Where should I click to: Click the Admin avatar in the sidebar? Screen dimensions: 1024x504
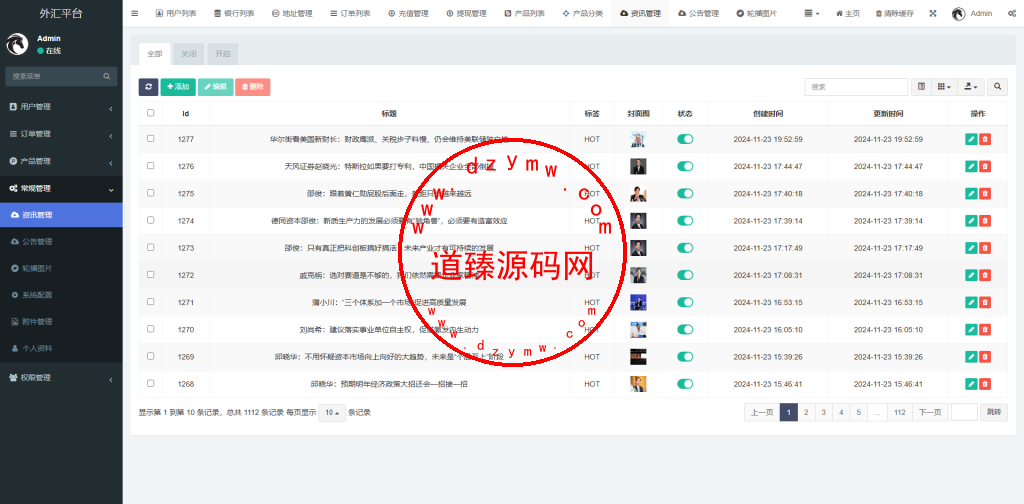coord(17,44)
